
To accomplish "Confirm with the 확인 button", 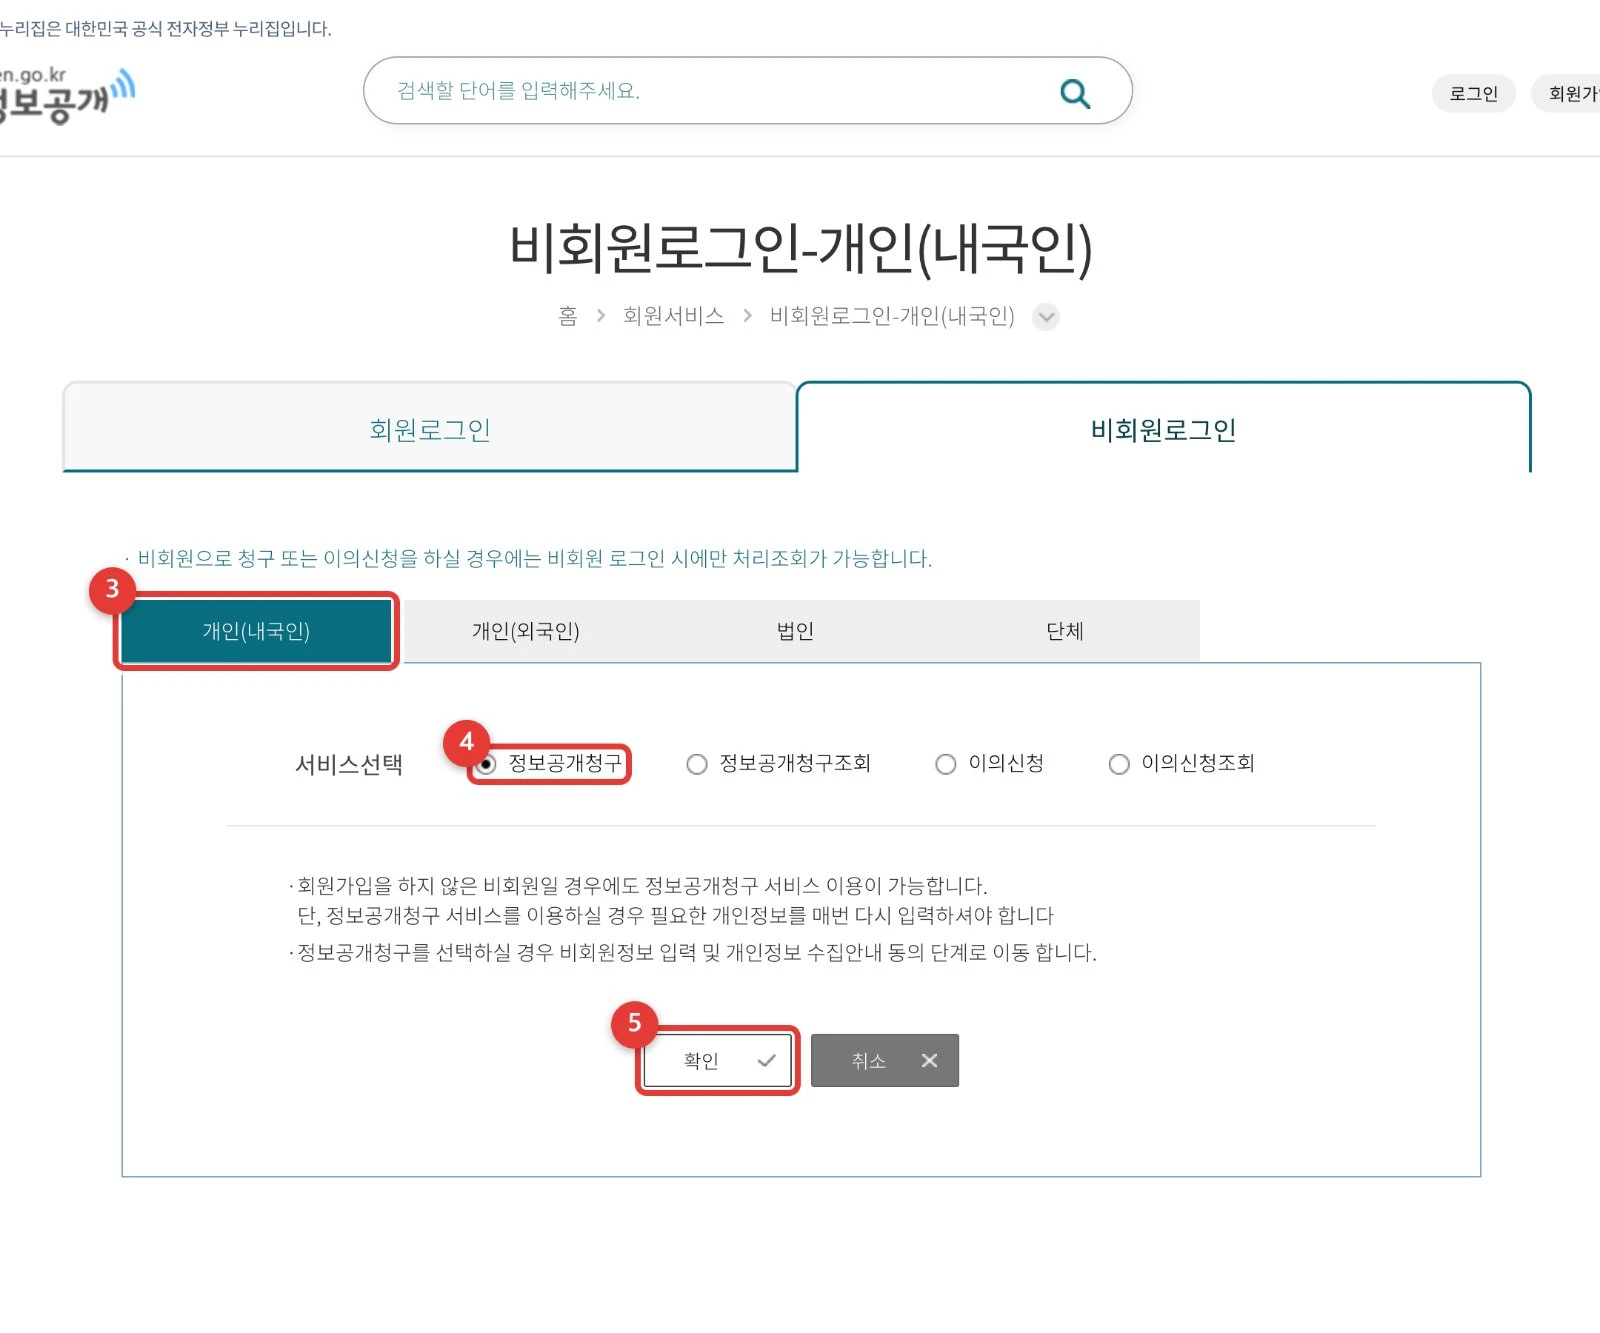I will pos(718,1060).
